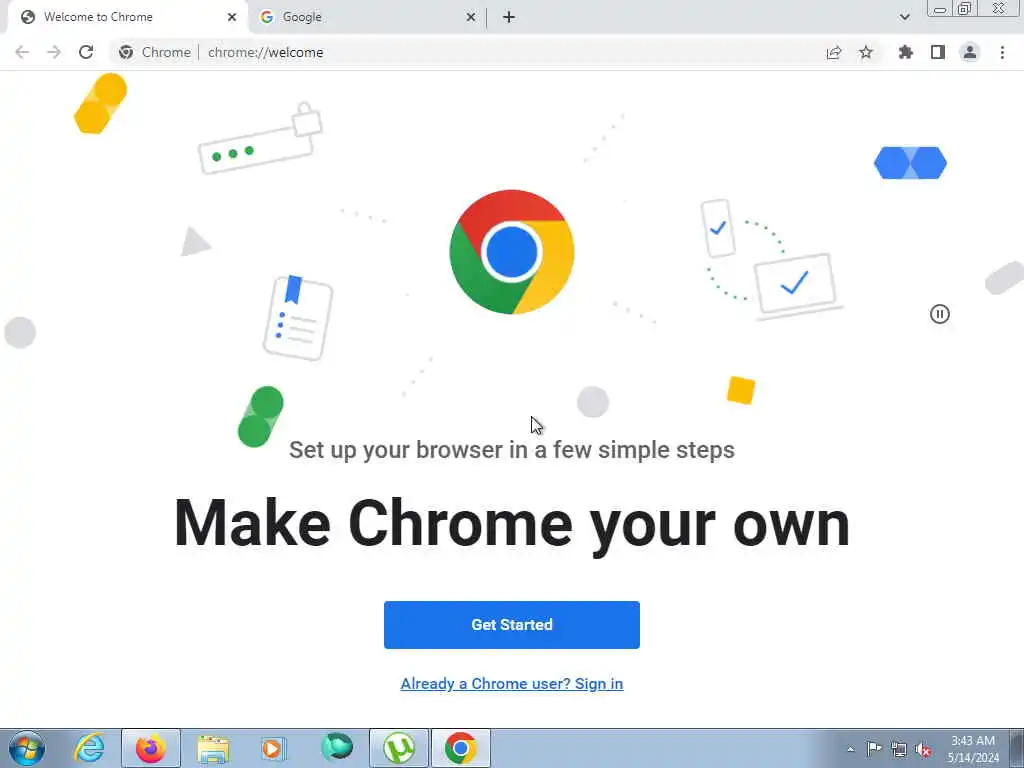1024x768 pixels.
Task: Launch Internet Explorer from the taskbar
Action: 89,748
